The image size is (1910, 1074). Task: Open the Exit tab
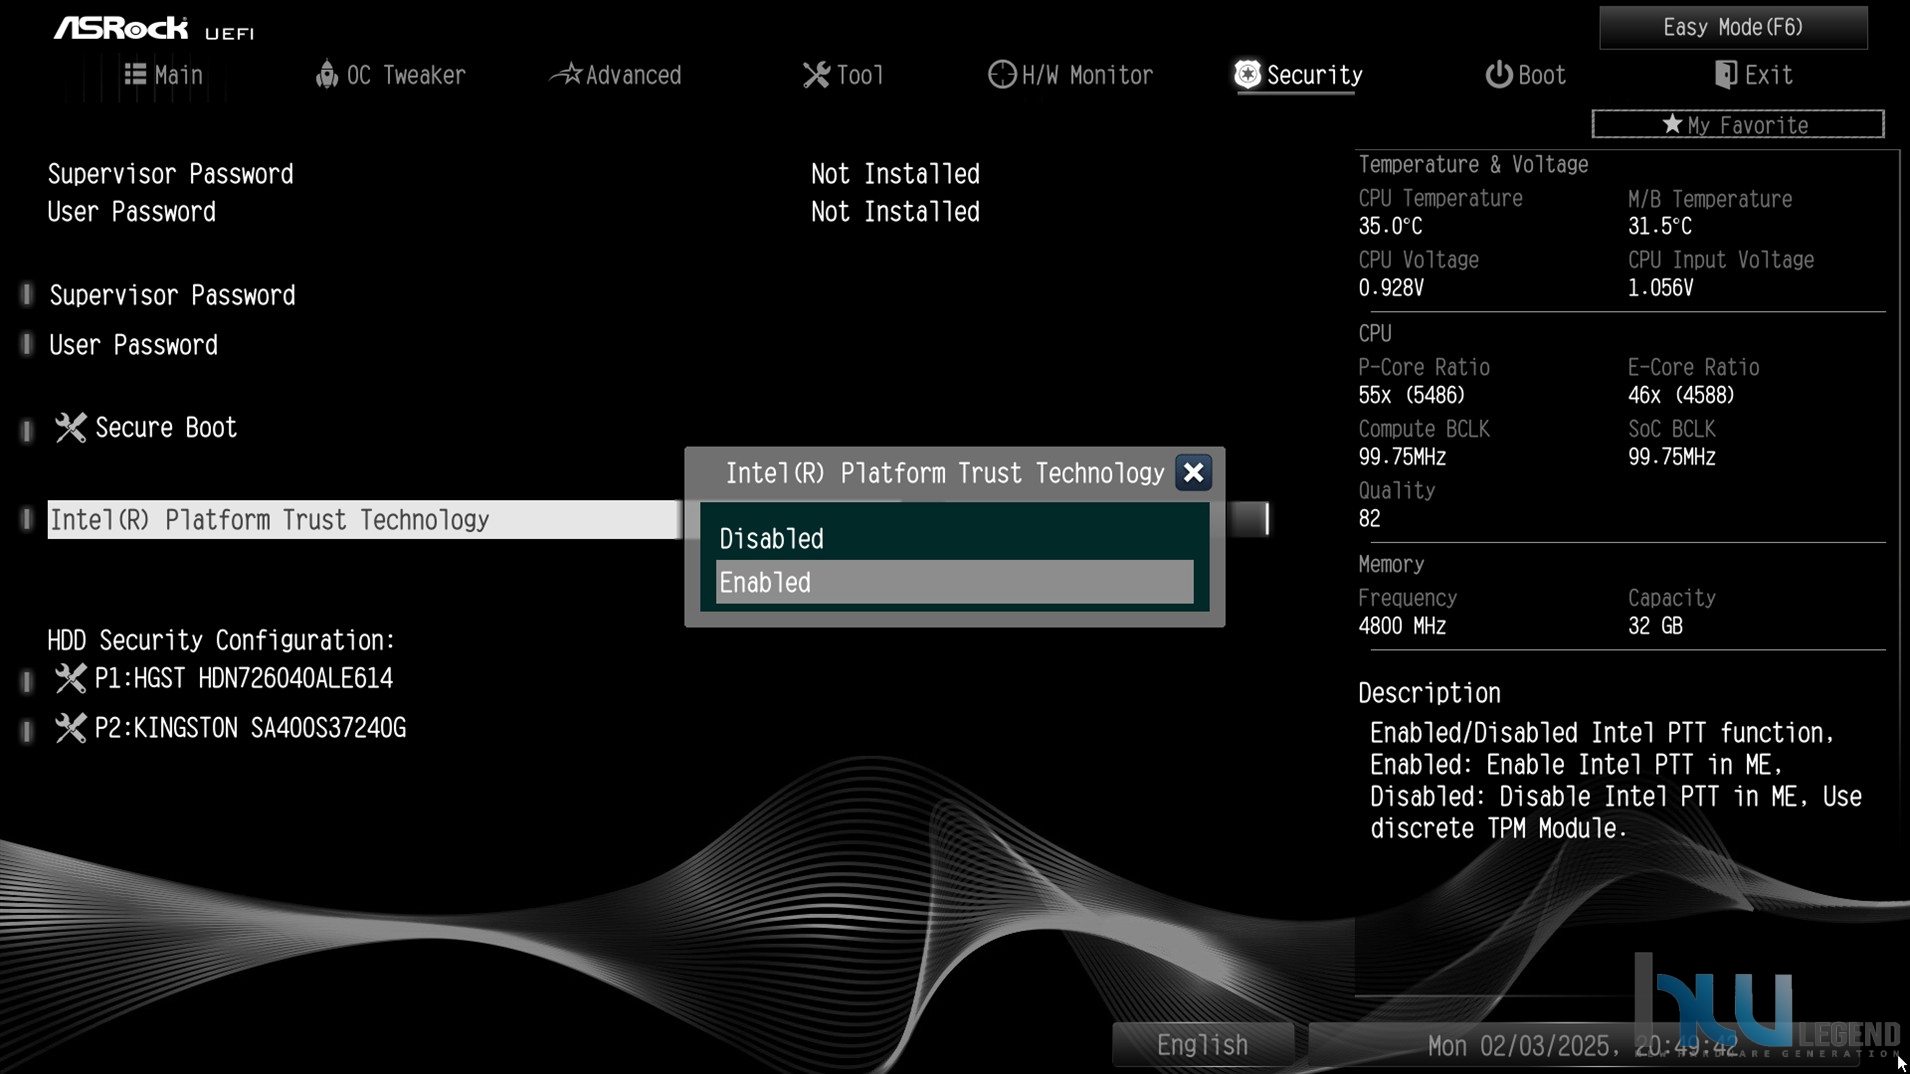1752,75
